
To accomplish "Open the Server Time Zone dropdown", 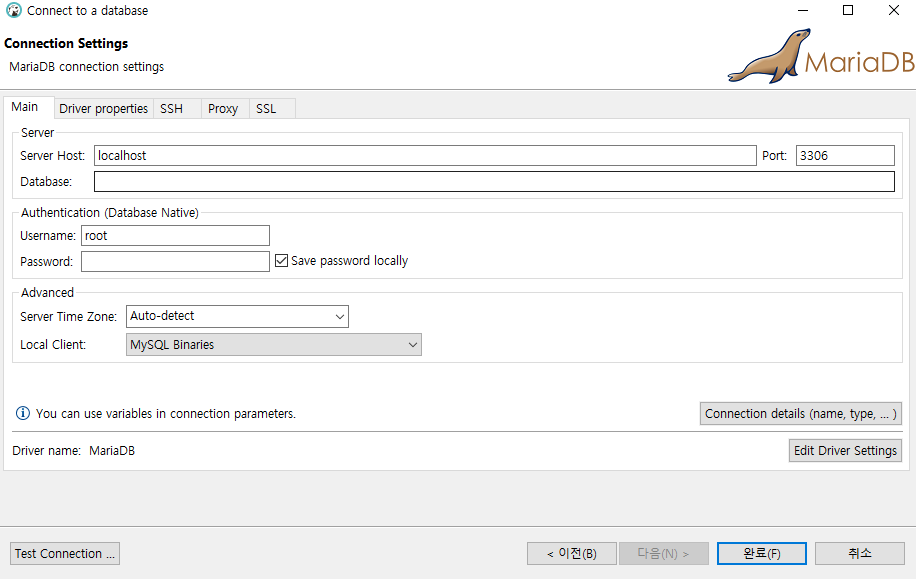I will (x=237, y=316).
